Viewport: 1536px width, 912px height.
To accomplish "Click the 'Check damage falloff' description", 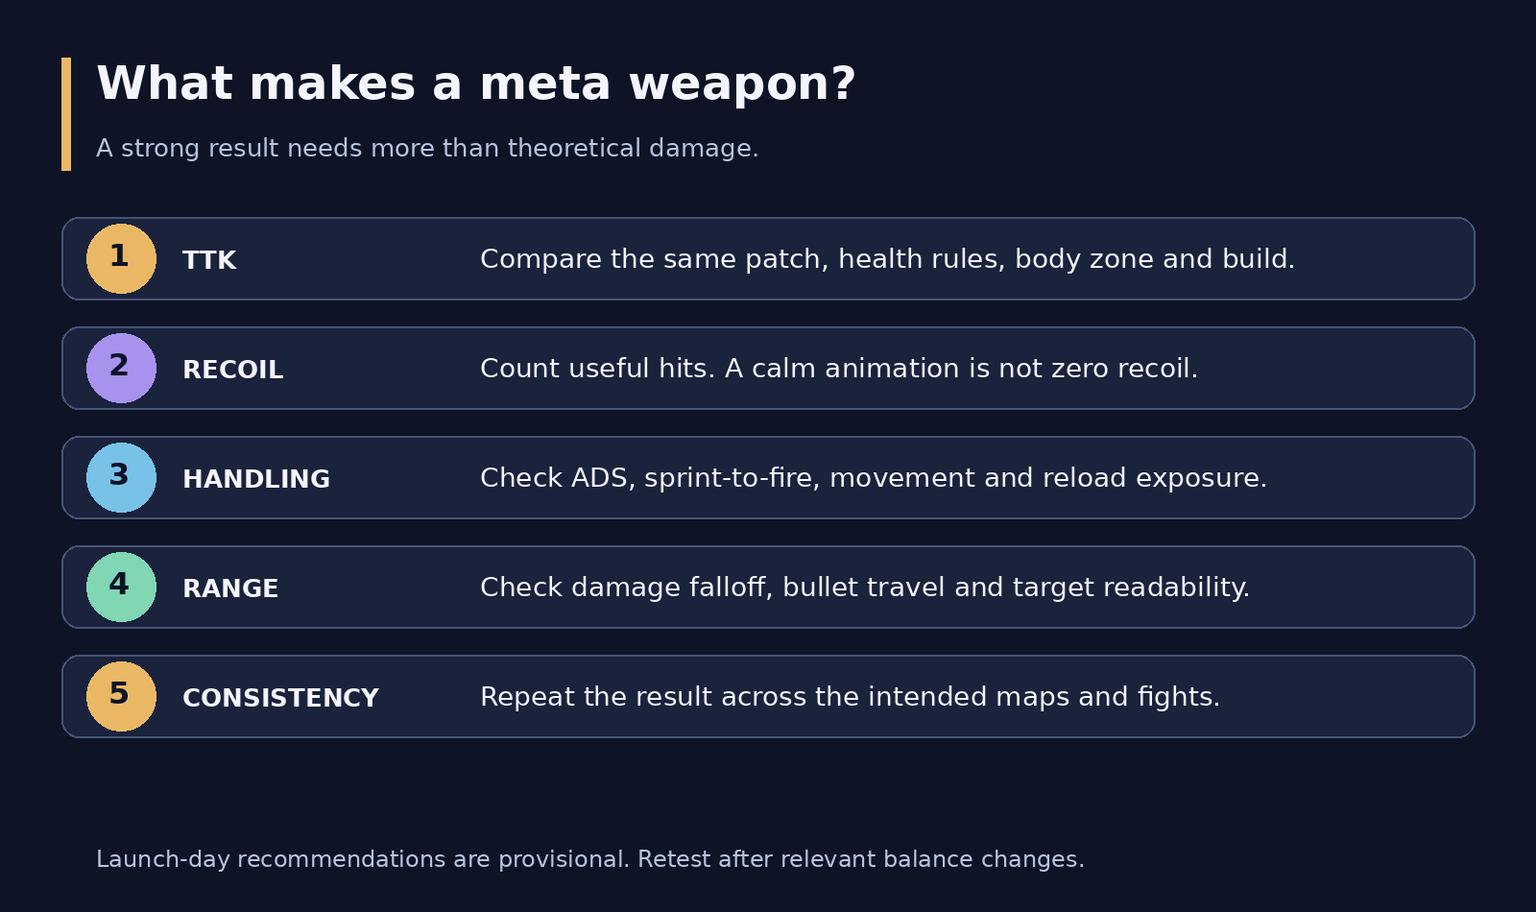I will click(865, 588).
